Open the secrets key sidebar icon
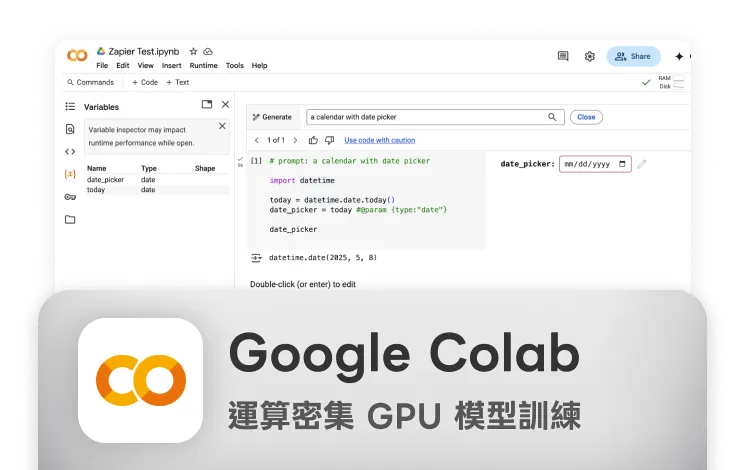The image size is (744, 470). (x=70, y=197)
